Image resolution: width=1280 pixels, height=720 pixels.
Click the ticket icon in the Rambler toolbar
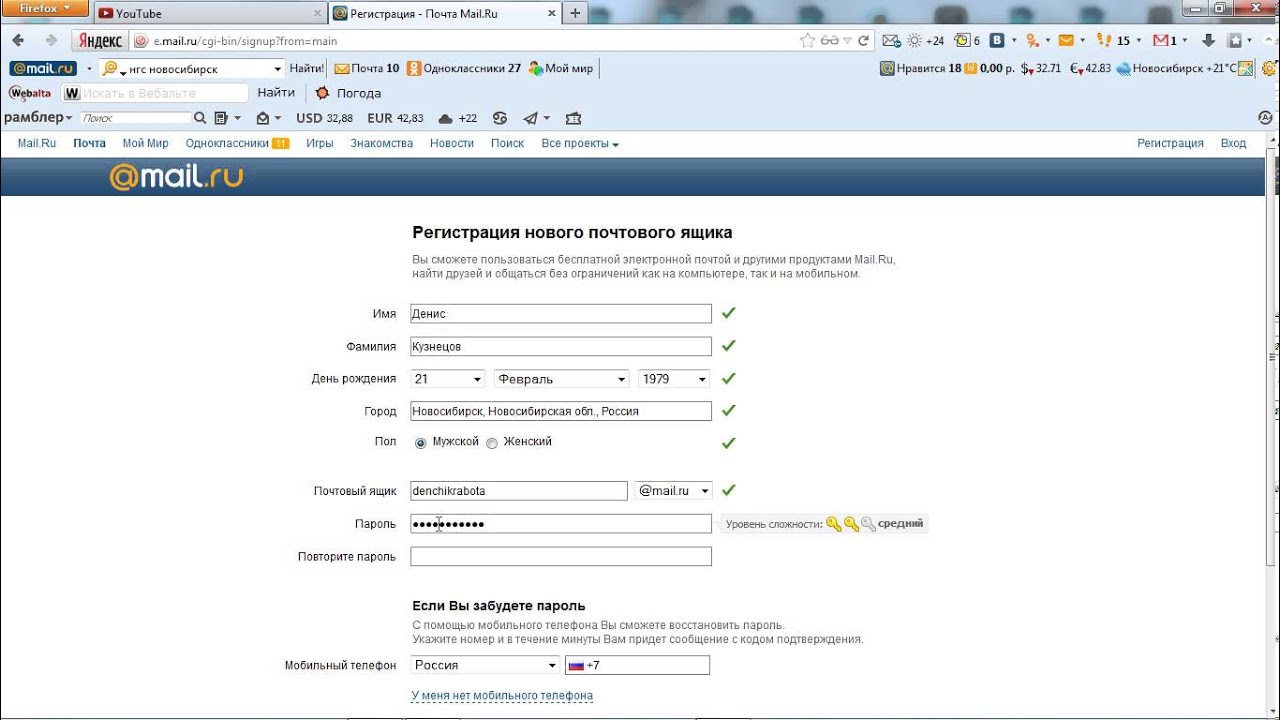pos(573,118)
